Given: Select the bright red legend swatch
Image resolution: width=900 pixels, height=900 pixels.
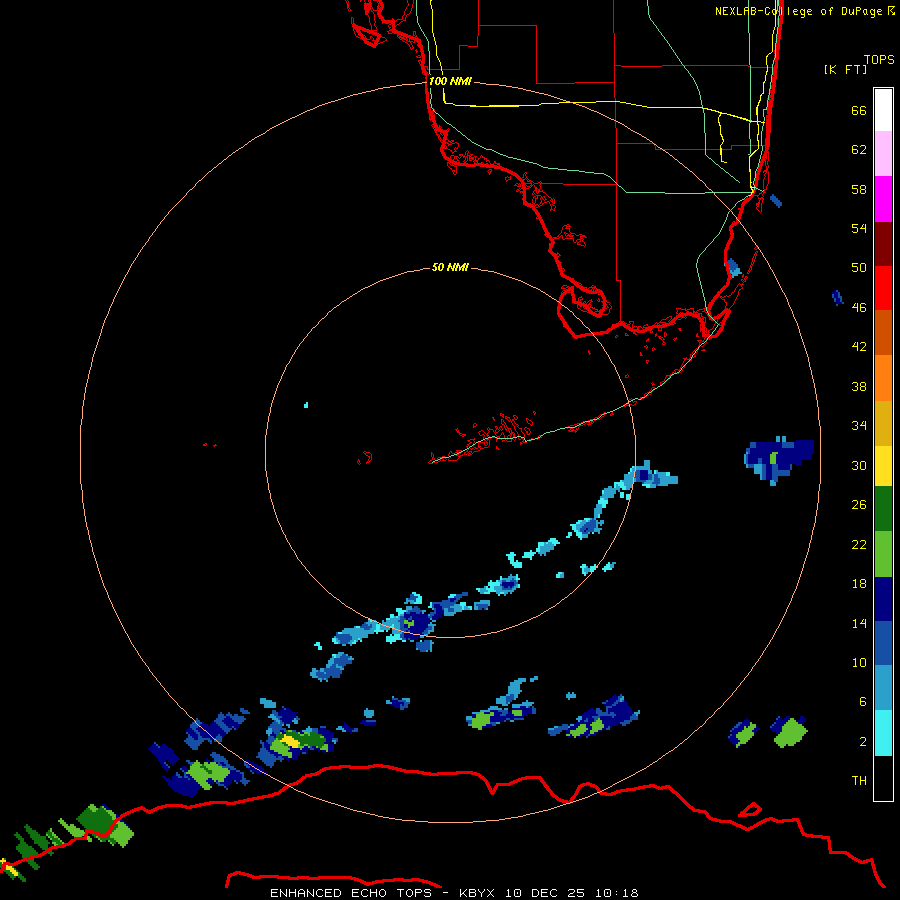Looking at the screenshot, I should (x=883, y=288).
